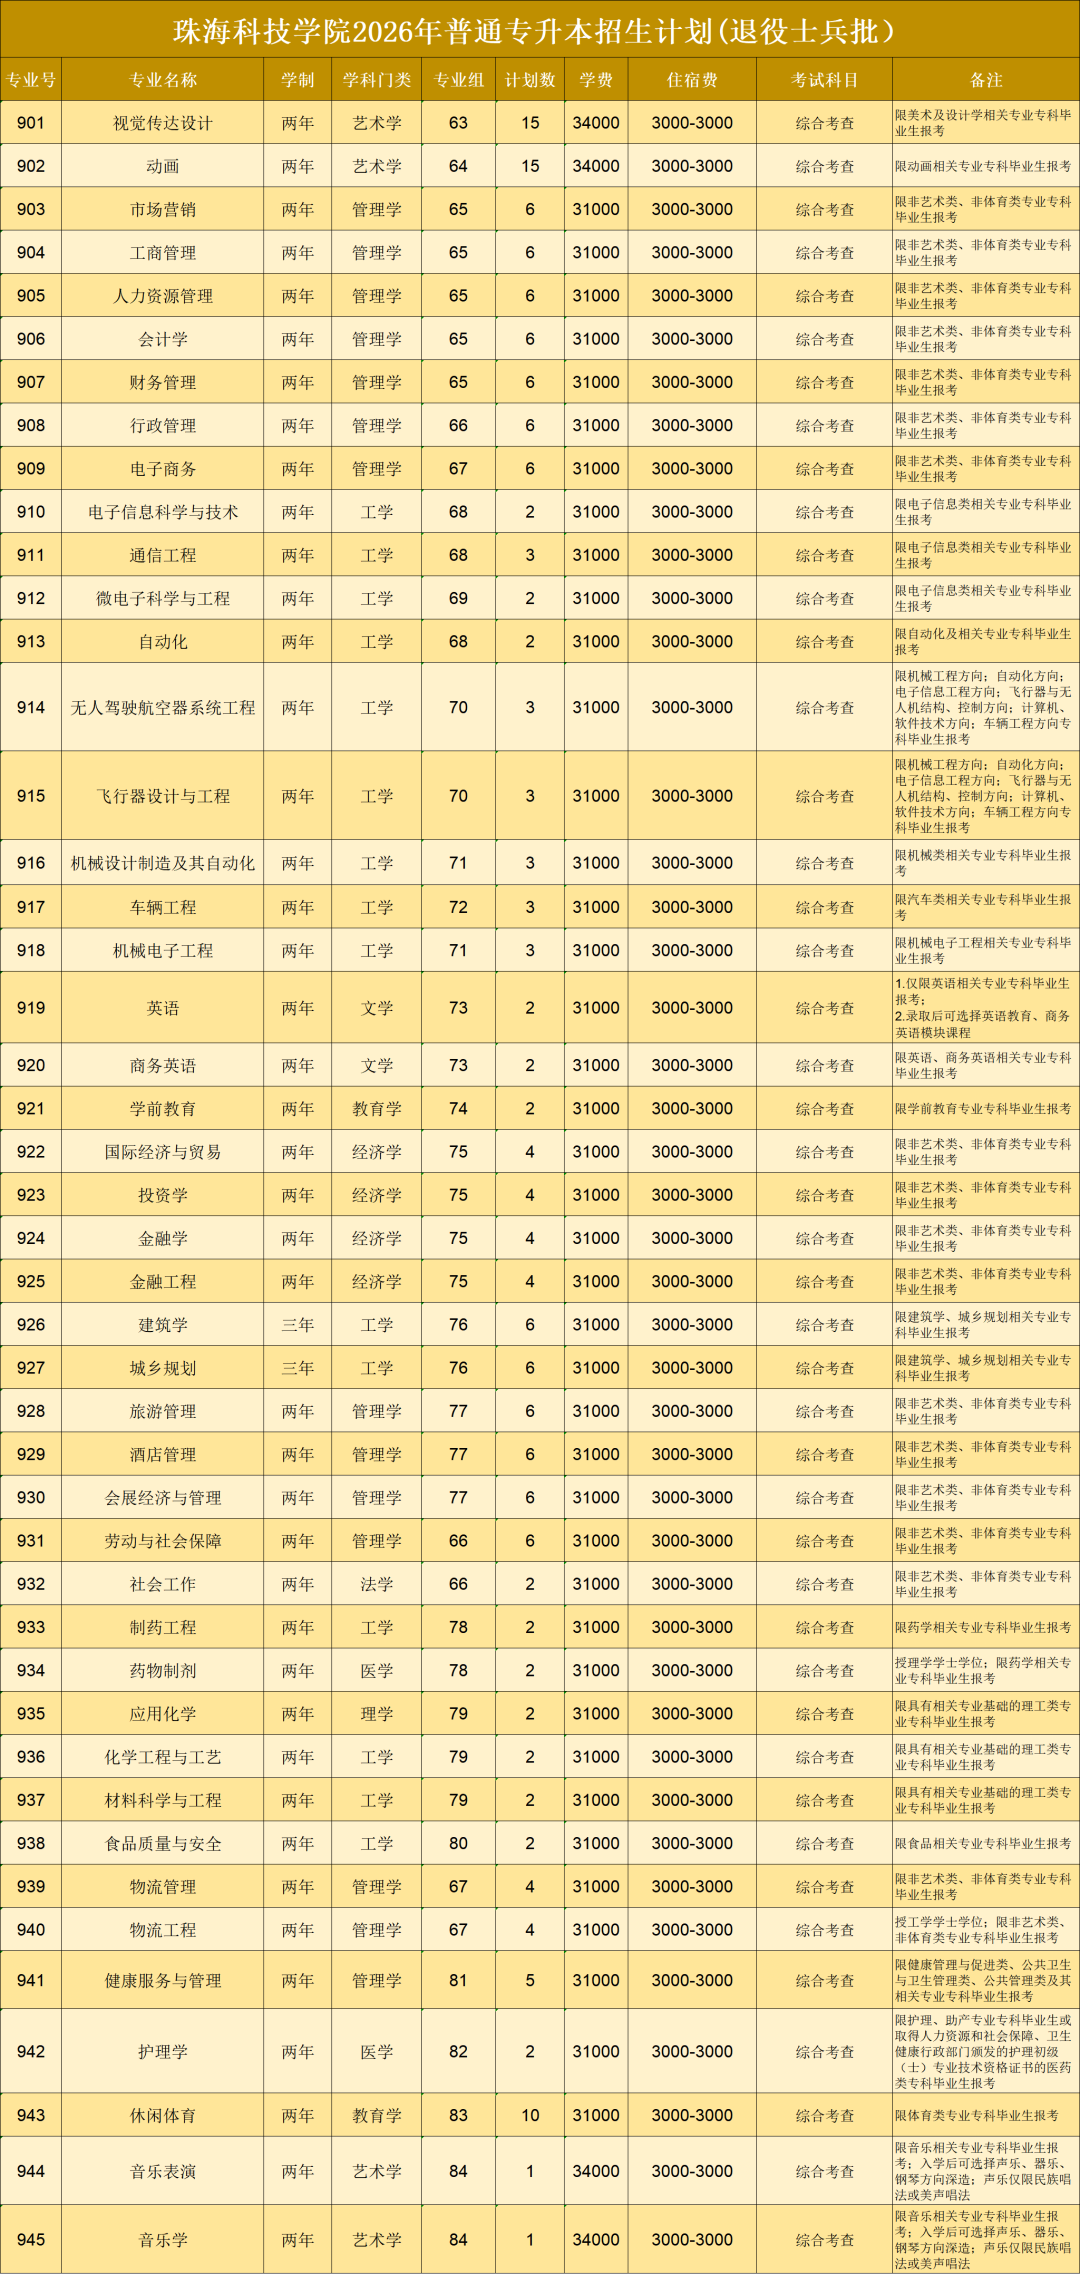Click the 通信工程 cell
The width and height of the screenshot is (1080, 2274).
pyautogui.click(x=163, y=555)
